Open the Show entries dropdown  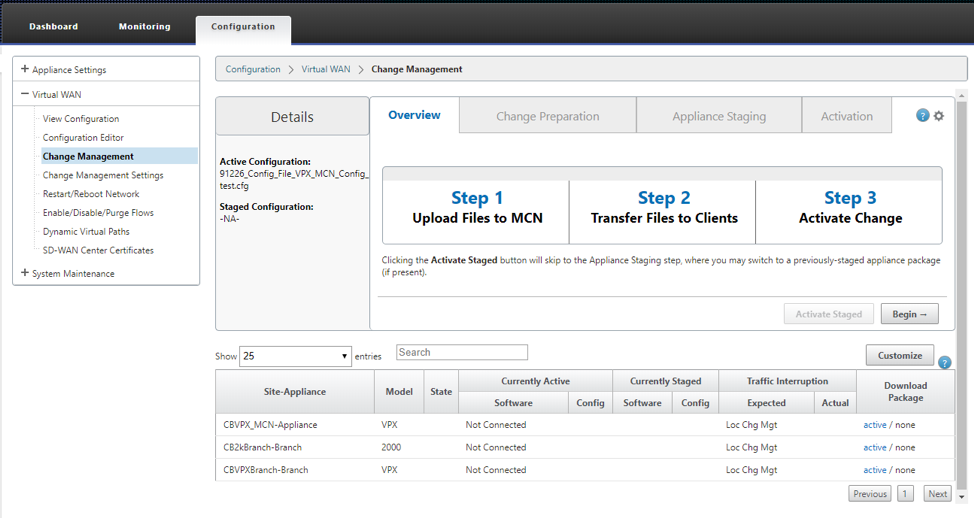coord(295,356)
